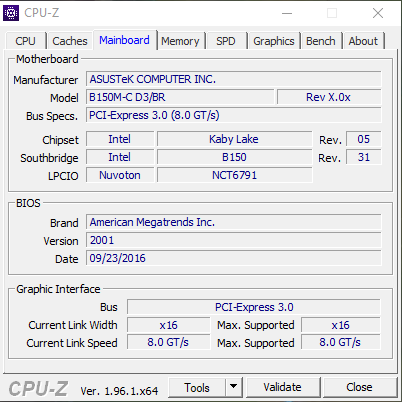Select the Graphics tab
Screen dimensions: 402x402
pyautogui.click(x=274, y=41)
